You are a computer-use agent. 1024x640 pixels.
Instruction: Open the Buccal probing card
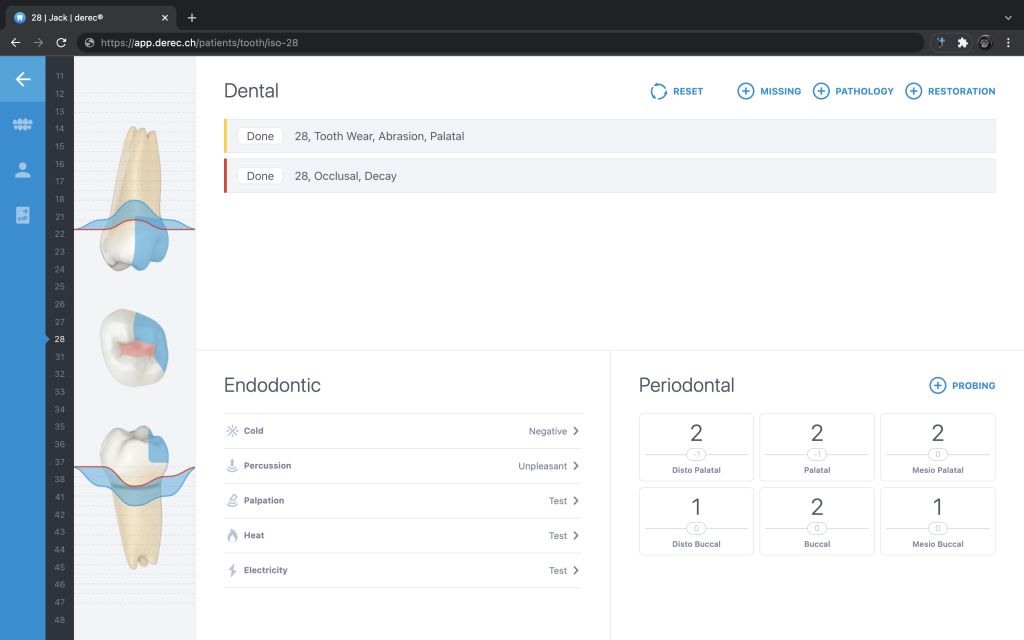[x=817, y=521]
